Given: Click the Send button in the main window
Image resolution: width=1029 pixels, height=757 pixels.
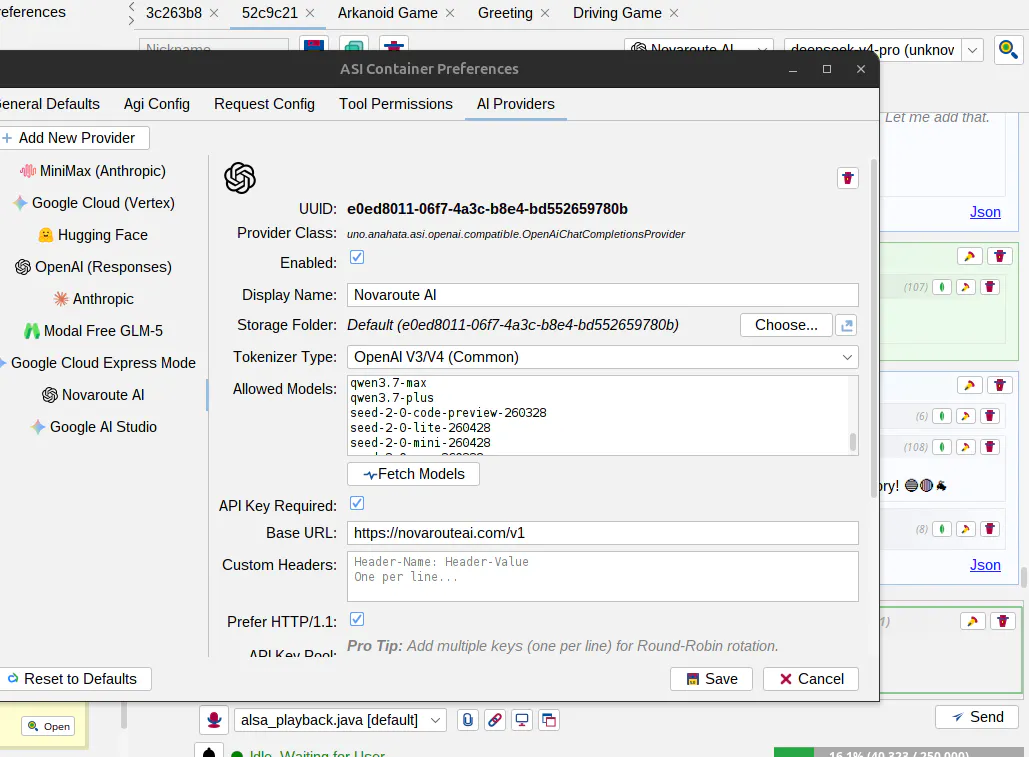Looking at the screenshot, I should pos(976,717).
